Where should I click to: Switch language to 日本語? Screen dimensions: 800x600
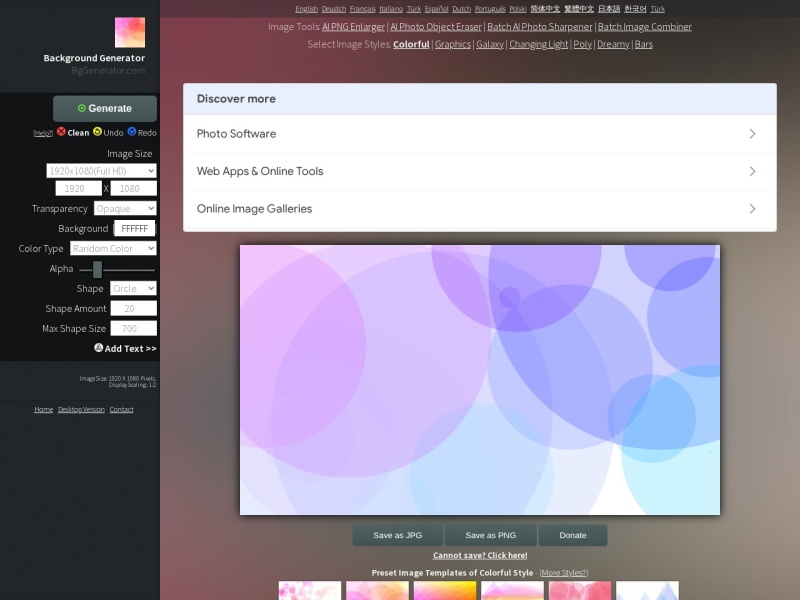pyautogui.click(x=609, y=9)
